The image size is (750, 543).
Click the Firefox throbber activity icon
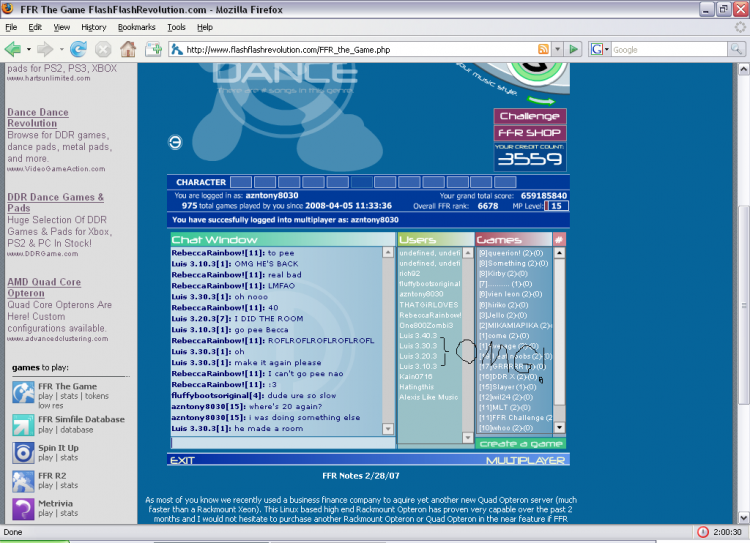coord(739,27)
